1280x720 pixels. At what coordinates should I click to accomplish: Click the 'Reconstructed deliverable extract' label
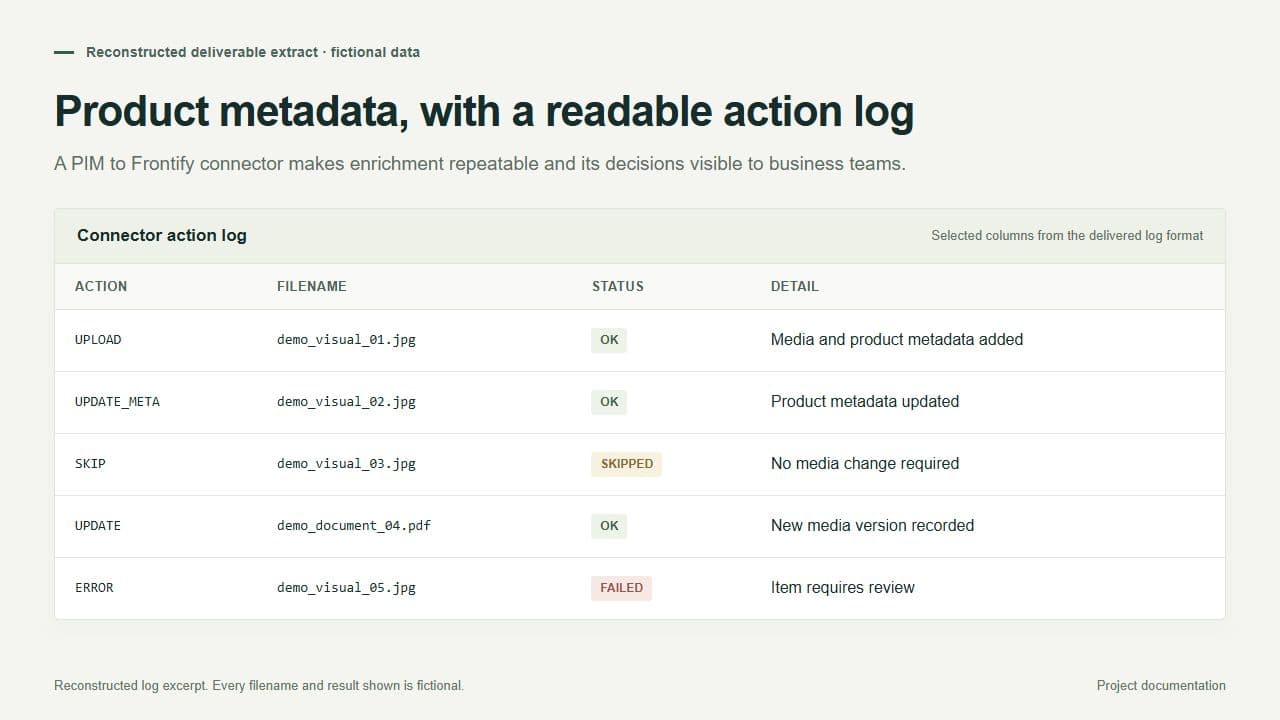pos(253,52)
